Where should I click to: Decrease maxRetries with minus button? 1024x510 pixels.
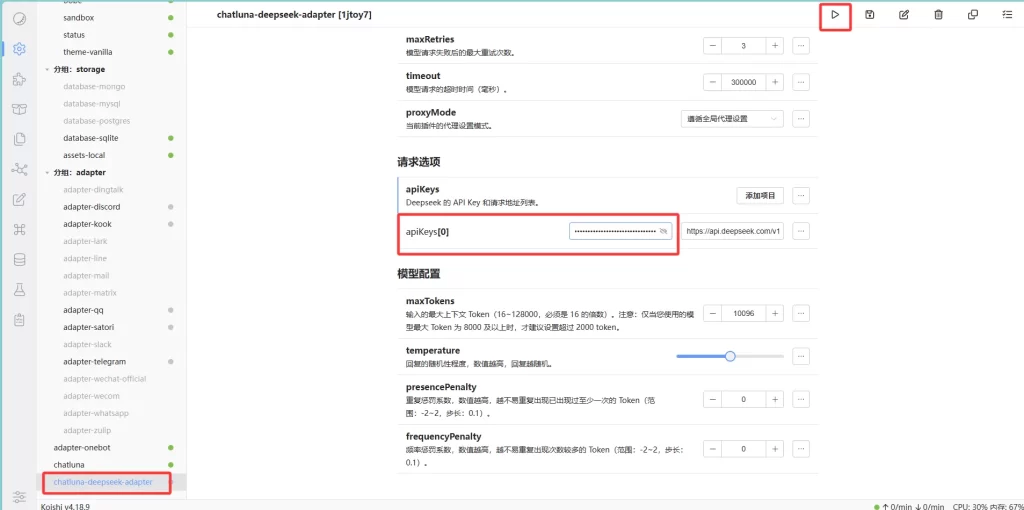pos(712,46)
